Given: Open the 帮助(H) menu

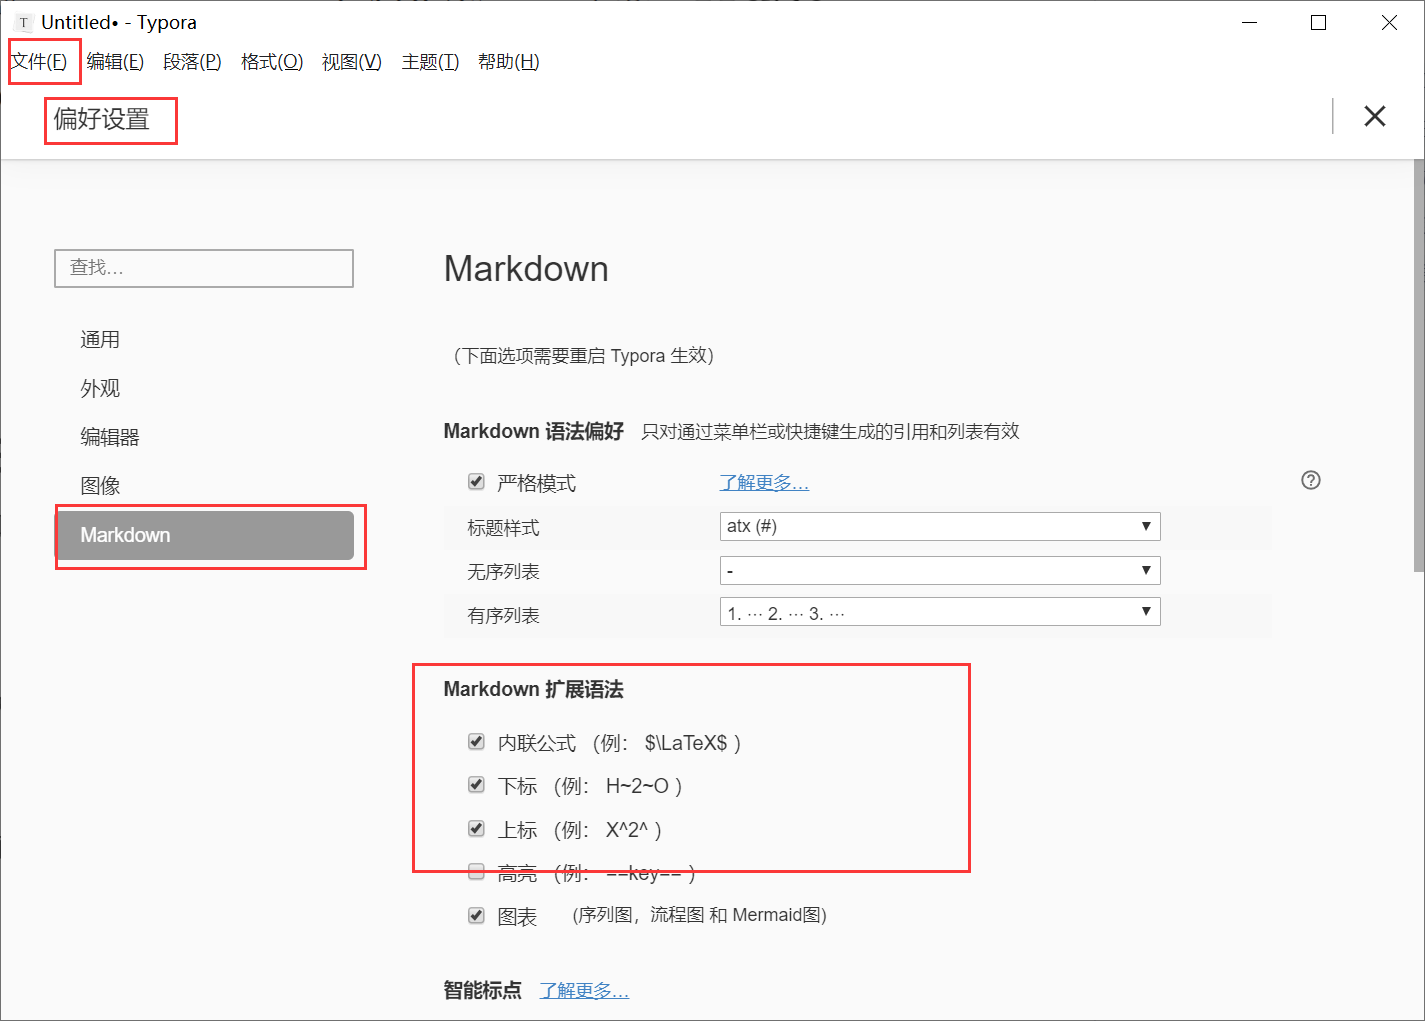Looking at the screenshot, I should 509,62.
